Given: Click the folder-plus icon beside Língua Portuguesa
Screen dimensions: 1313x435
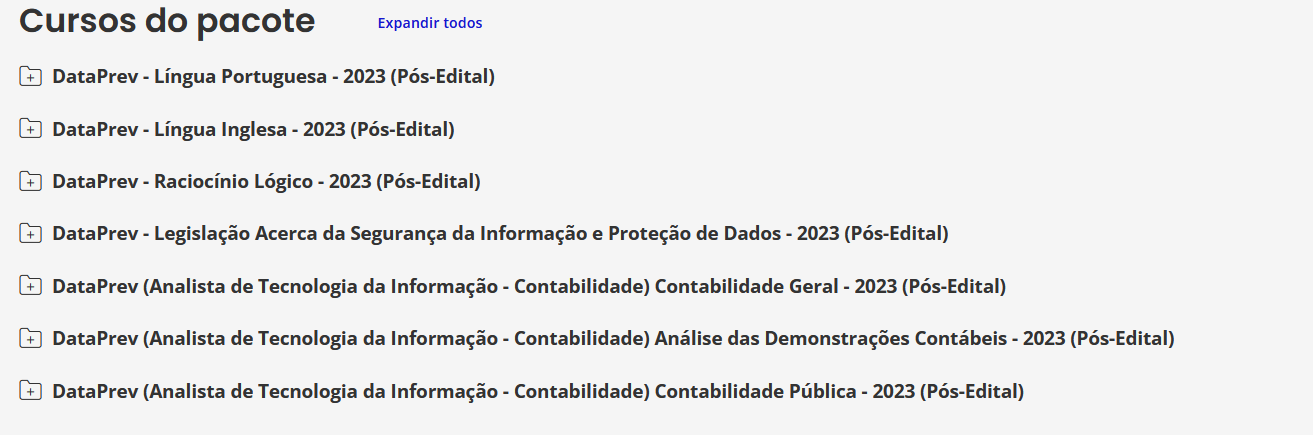Looking at the screenshot, I should click(30, 76).
